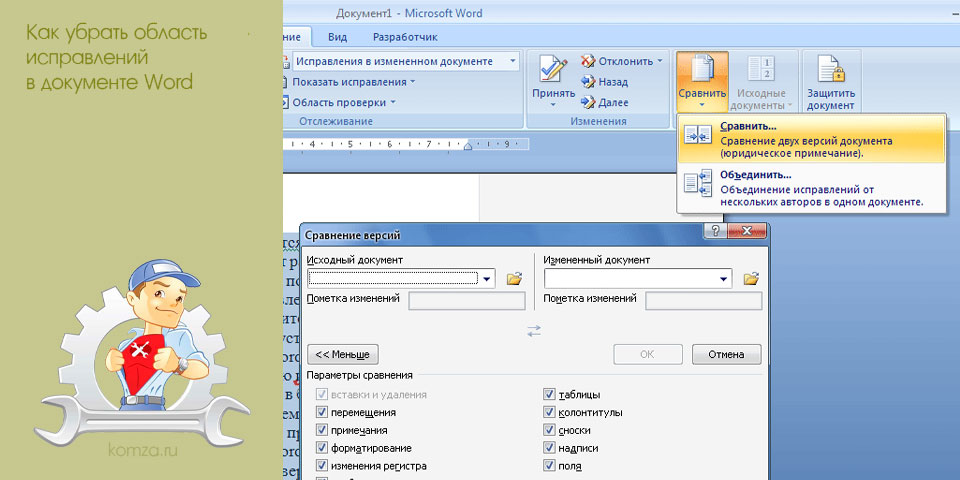
Task: Go to previous change with Назад
Action: point(588,81)
